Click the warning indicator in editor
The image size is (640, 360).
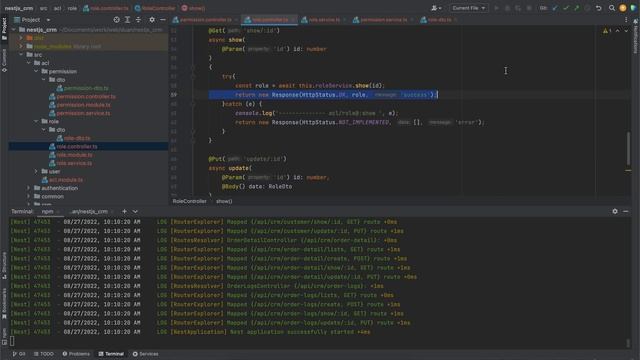(x=607, y=31)
